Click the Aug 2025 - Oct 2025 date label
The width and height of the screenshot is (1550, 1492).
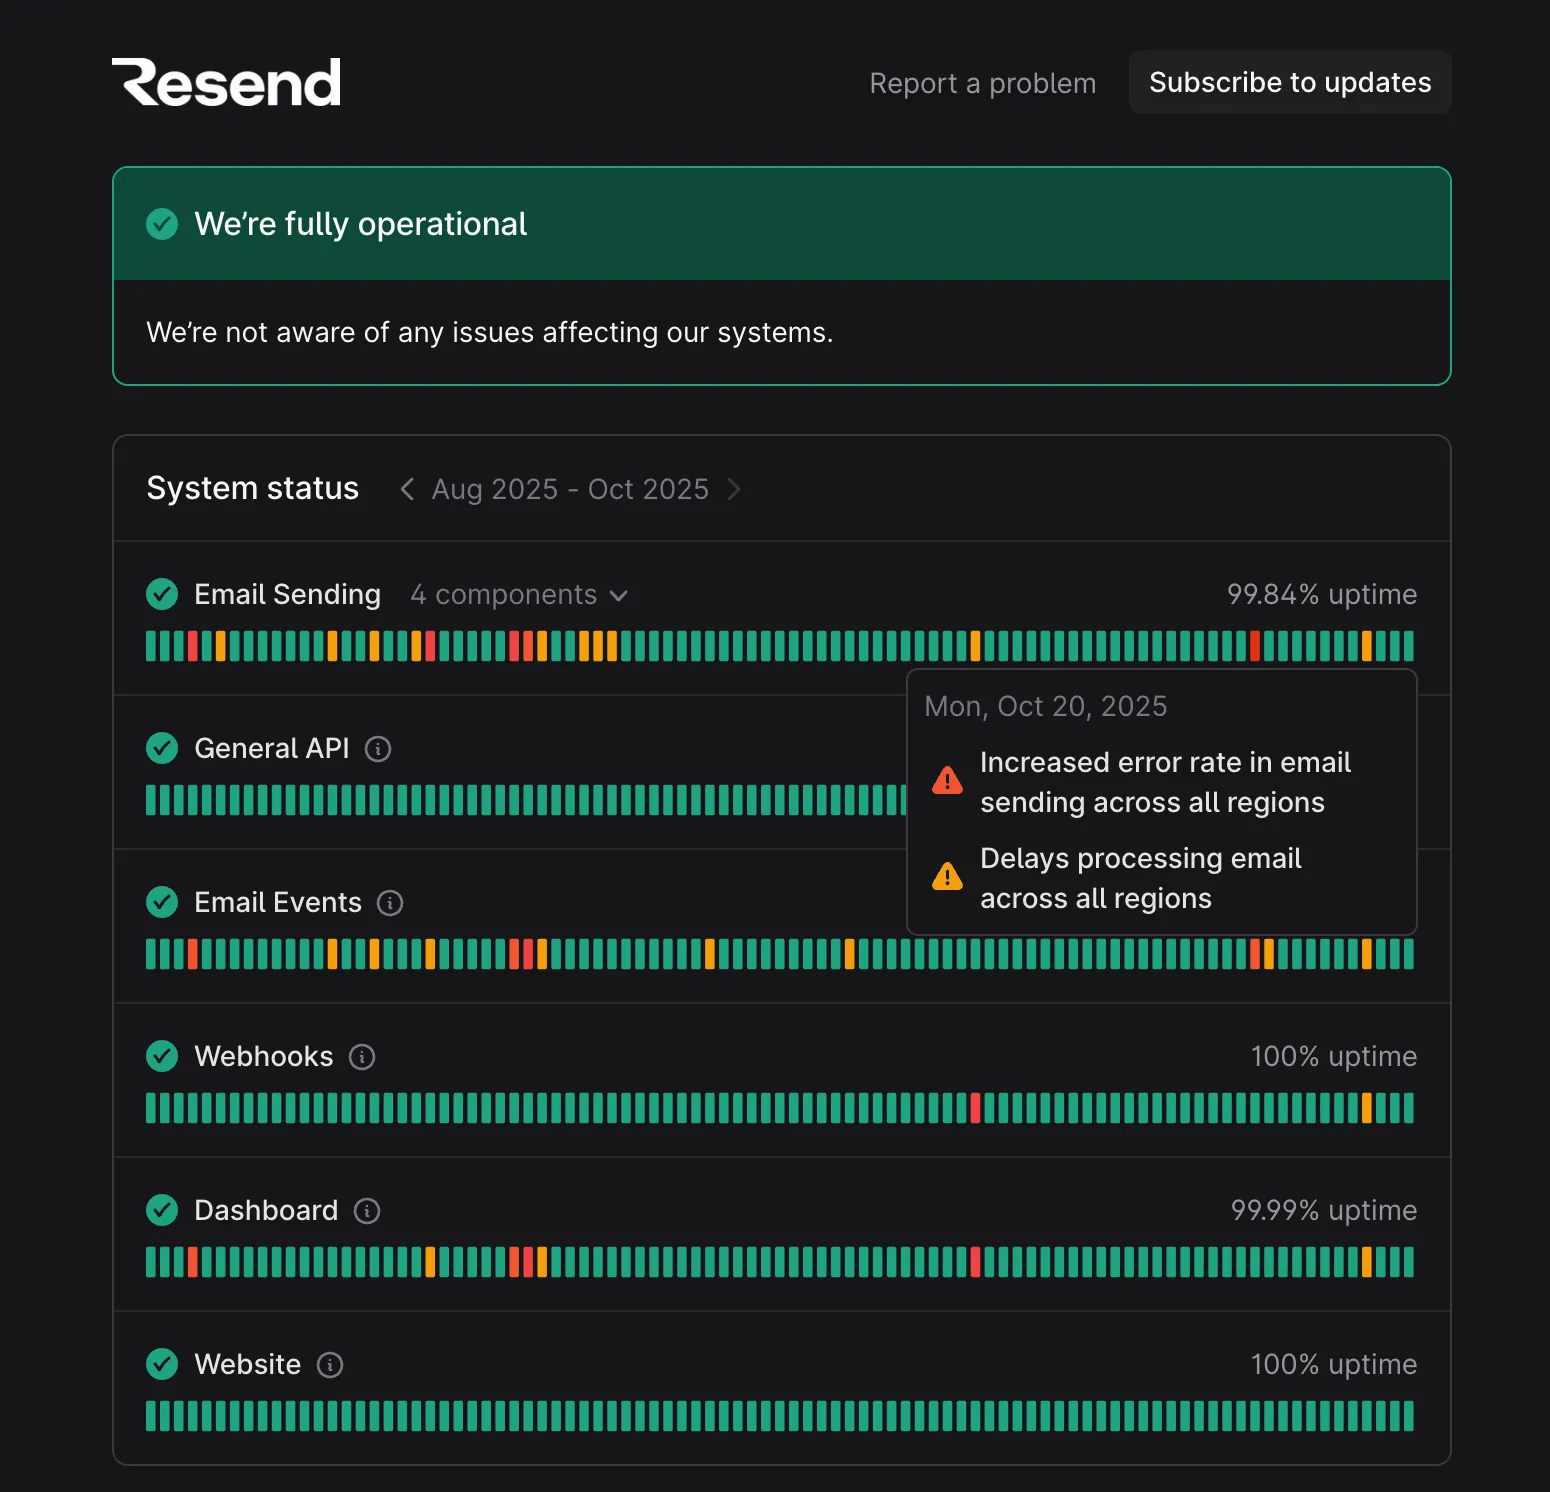click(x=569, y=489)
